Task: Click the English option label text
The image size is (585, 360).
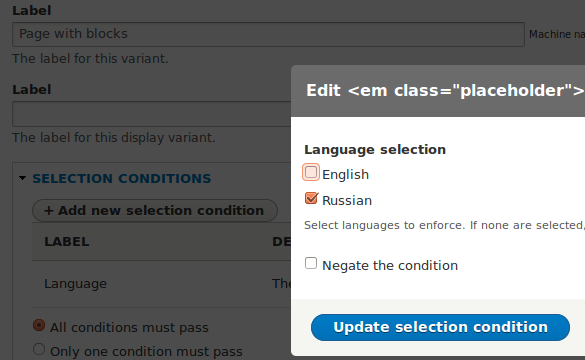Action: (345, 175)
